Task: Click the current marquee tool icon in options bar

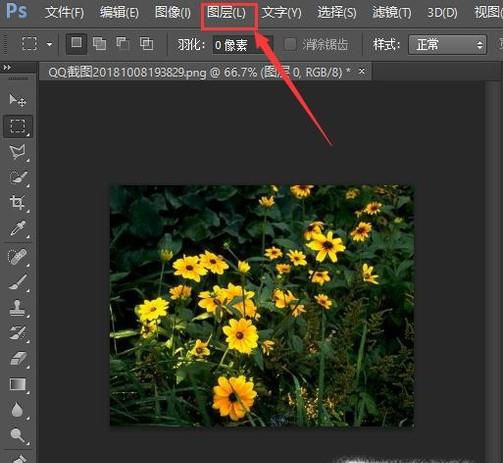Action: 29,44
